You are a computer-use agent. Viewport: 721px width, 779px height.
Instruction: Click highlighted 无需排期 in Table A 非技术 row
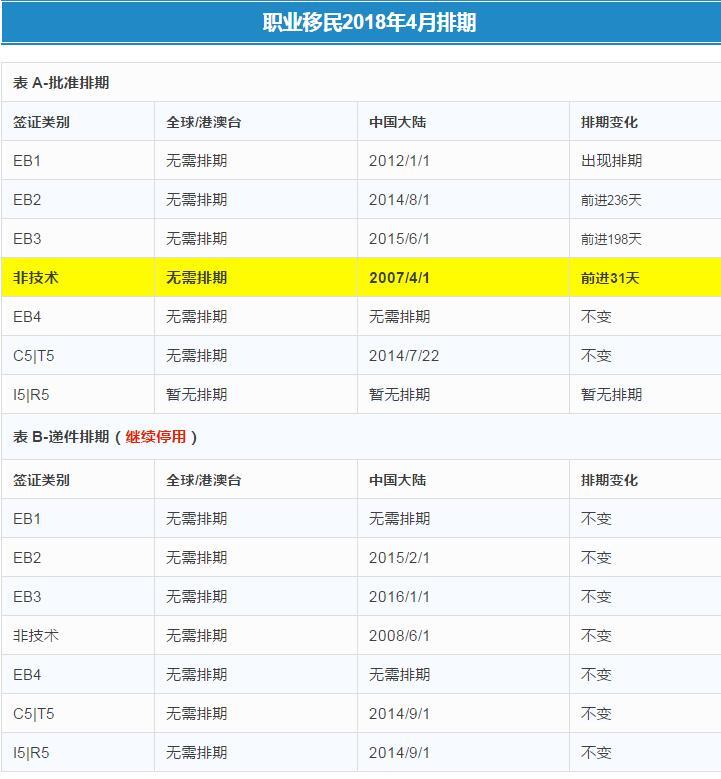pos(196,277)
